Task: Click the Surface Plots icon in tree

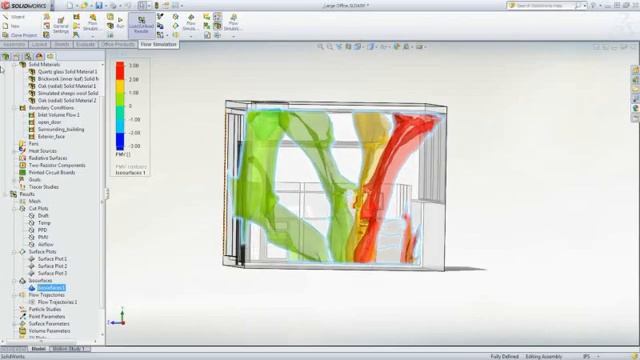Action: pos(22,252)
